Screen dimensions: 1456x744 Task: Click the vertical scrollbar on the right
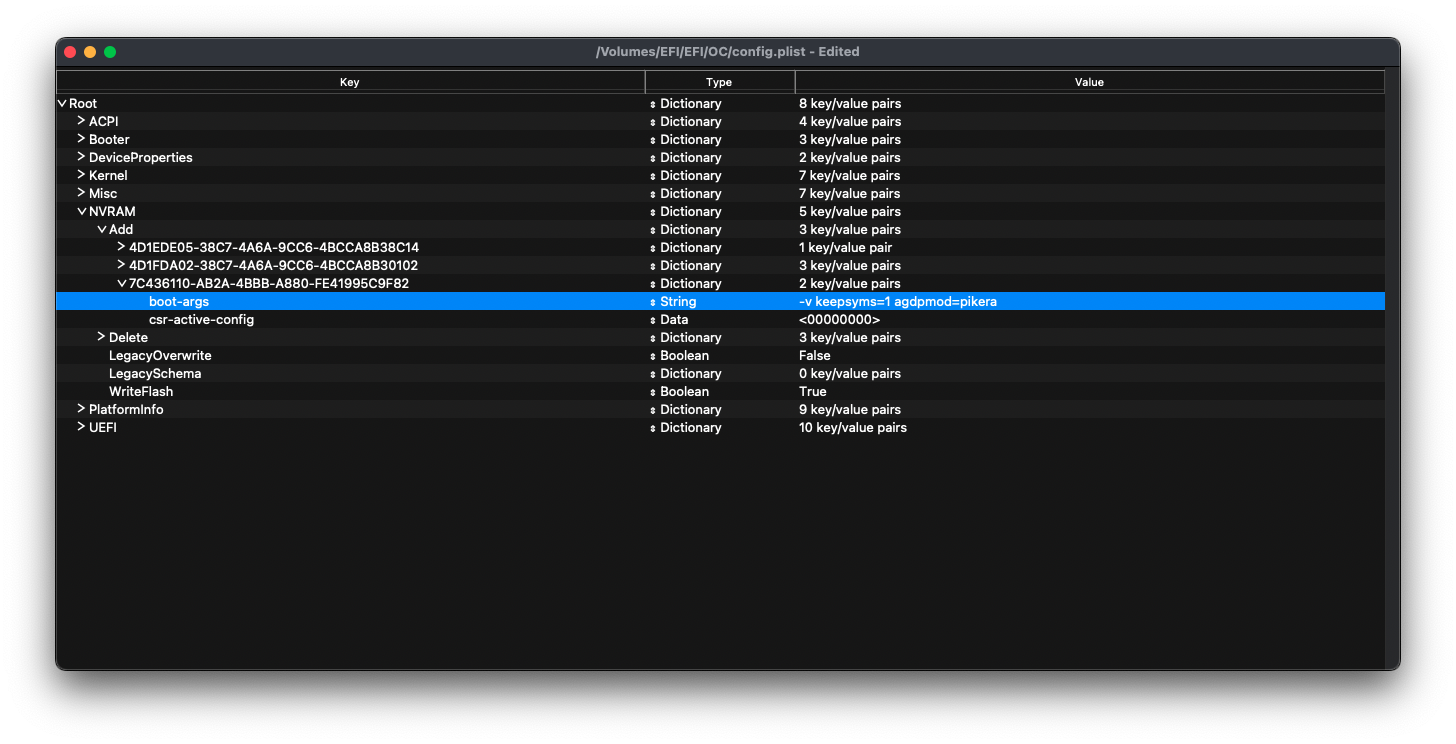tap(1391, 380)
